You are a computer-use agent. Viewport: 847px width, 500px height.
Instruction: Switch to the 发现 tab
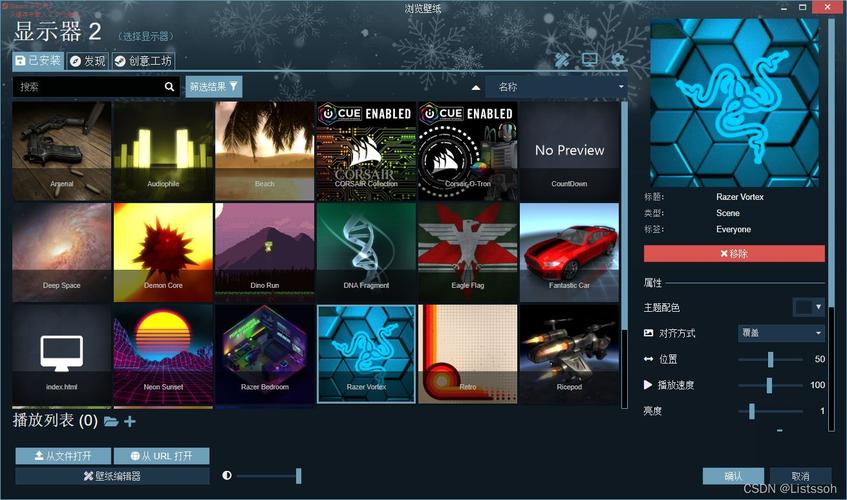click(88, 61)
